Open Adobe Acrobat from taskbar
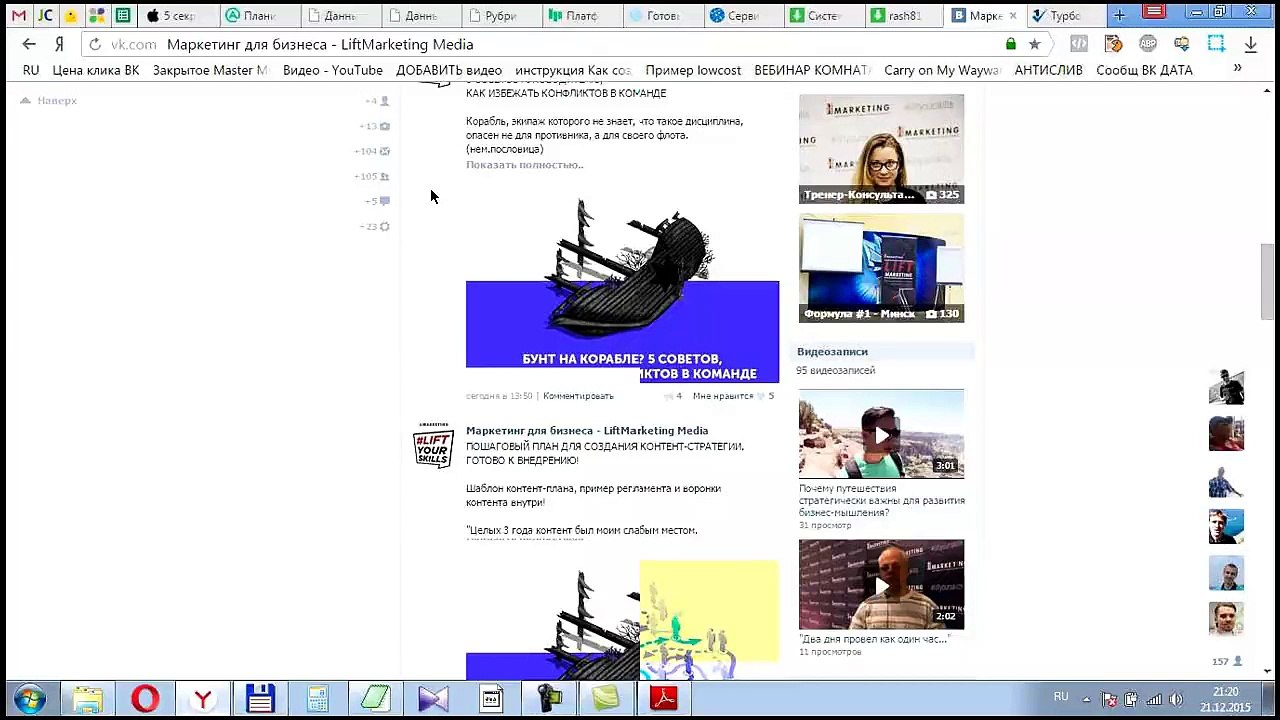This screenshot has width=1280, height=720. tap(664, 699)
